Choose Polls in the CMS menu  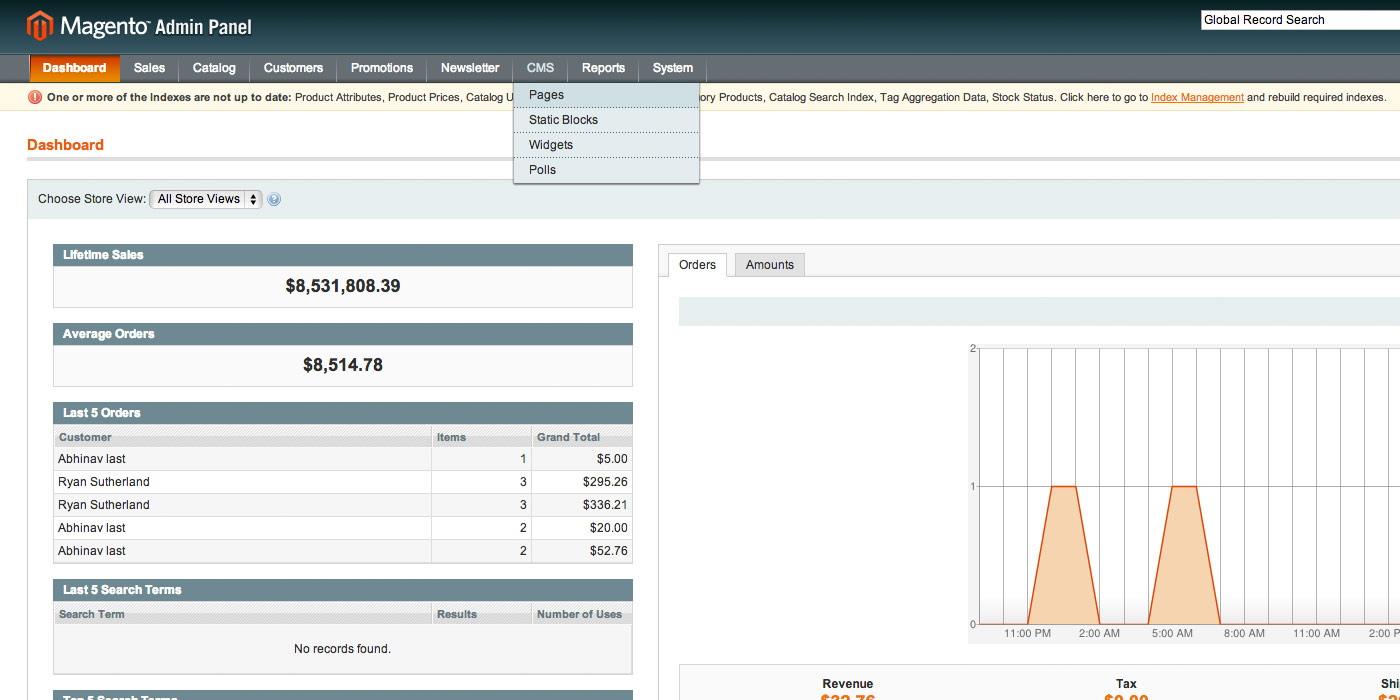coord(606,170)
